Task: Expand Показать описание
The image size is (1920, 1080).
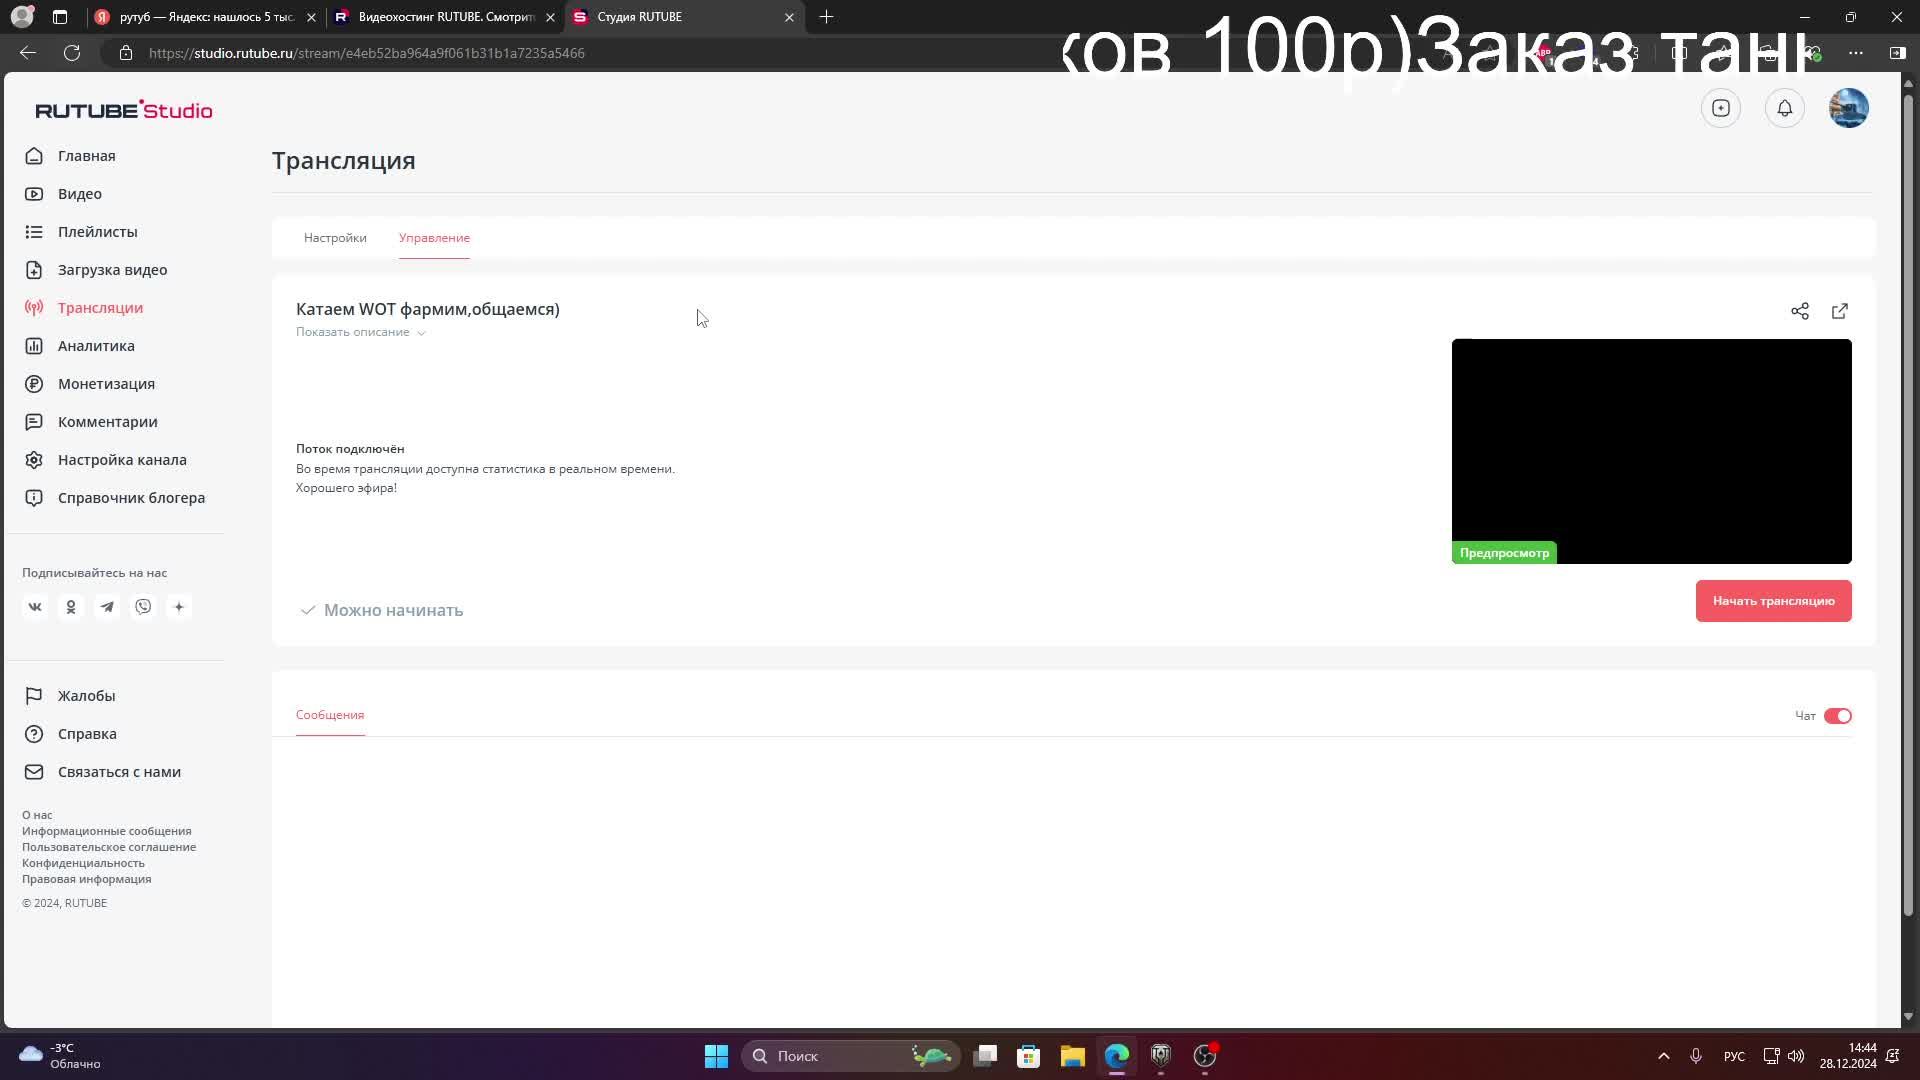Action: tap(360, 332)
